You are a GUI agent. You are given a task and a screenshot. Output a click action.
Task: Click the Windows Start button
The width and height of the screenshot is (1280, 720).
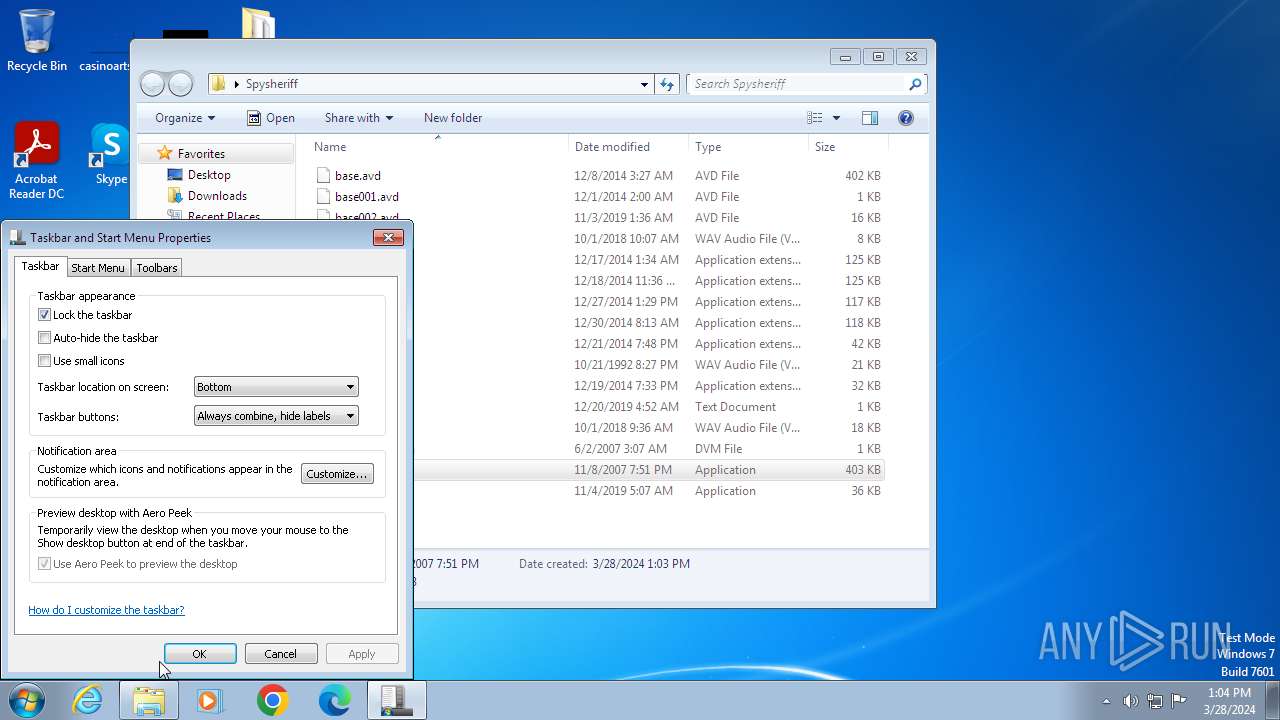26,700
